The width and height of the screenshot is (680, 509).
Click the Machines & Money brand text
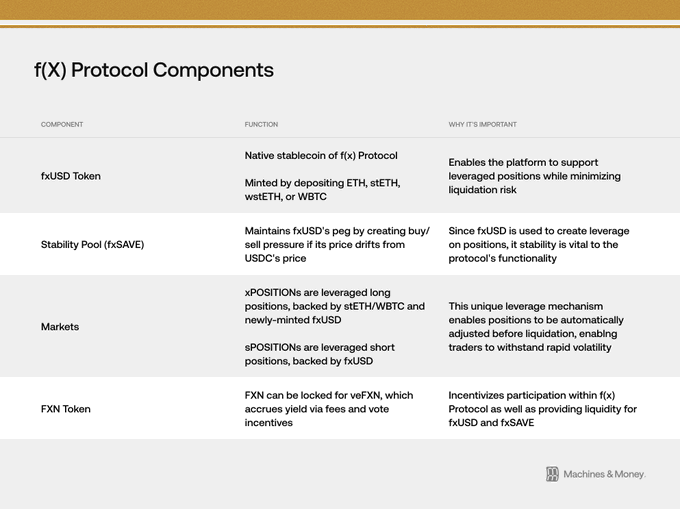point(605,474)
